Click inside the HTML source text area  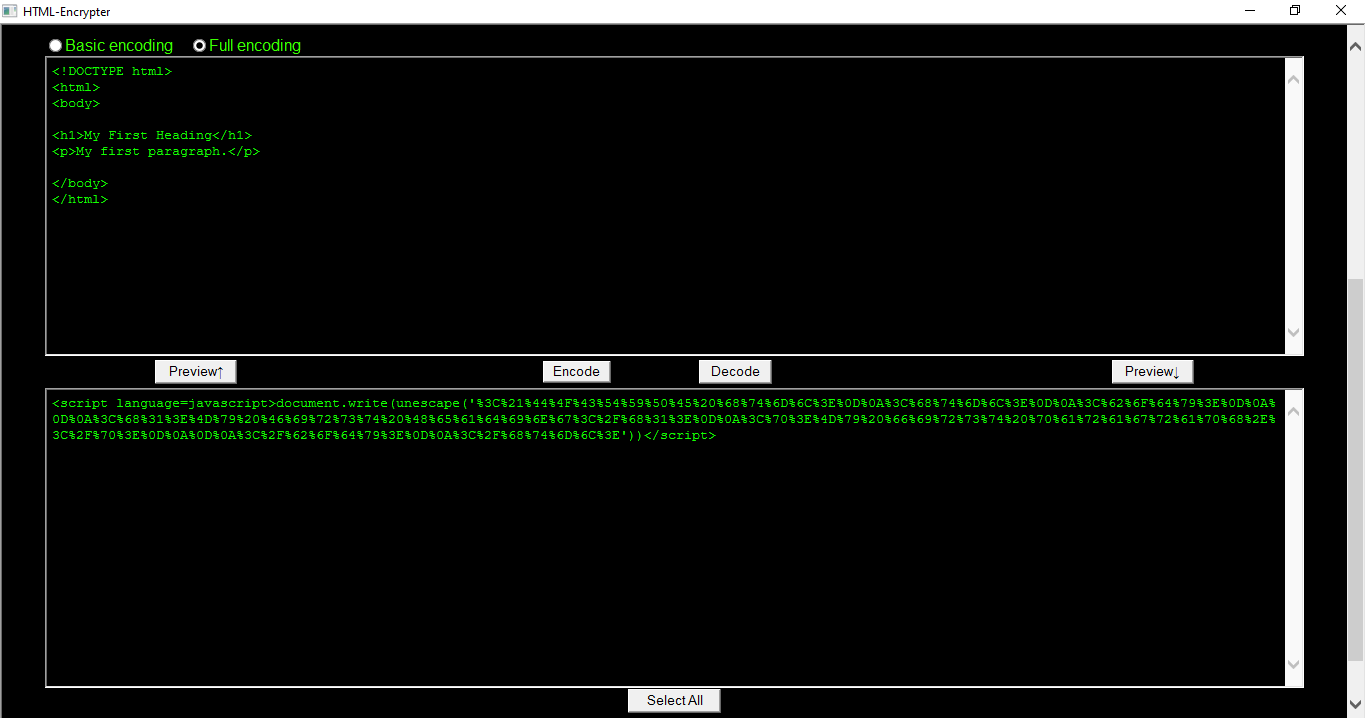665,206
